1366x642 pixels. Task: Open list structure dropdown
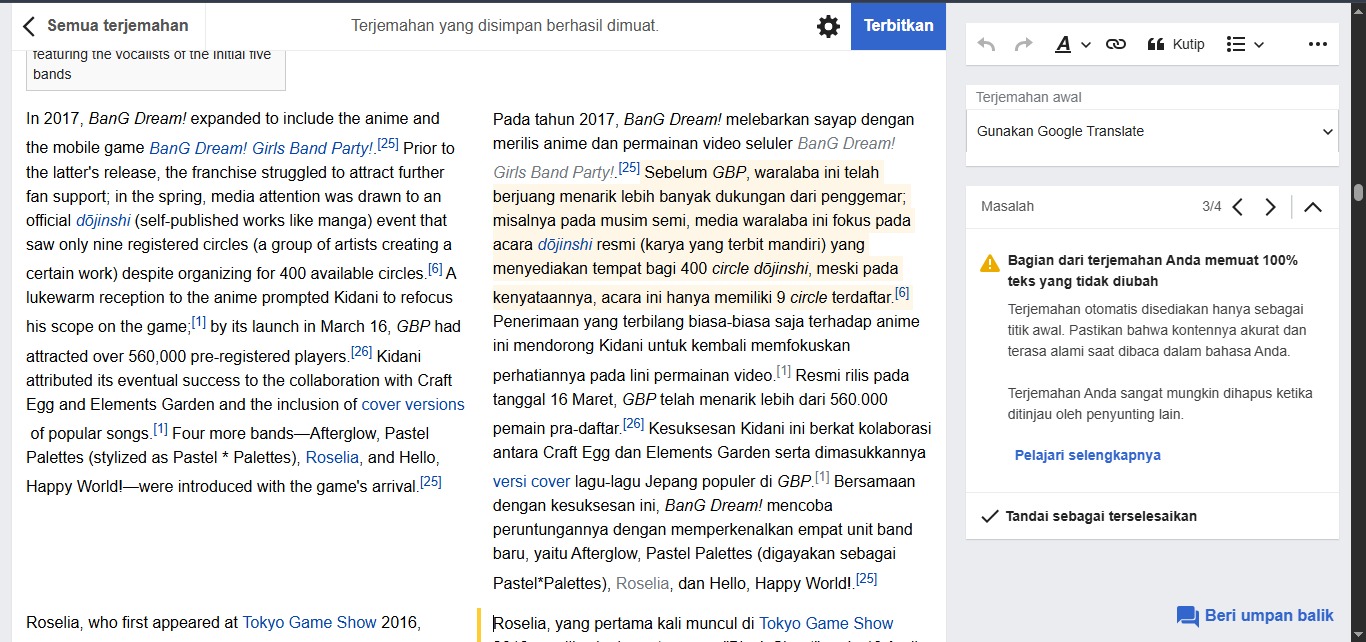coord(1245,44)
